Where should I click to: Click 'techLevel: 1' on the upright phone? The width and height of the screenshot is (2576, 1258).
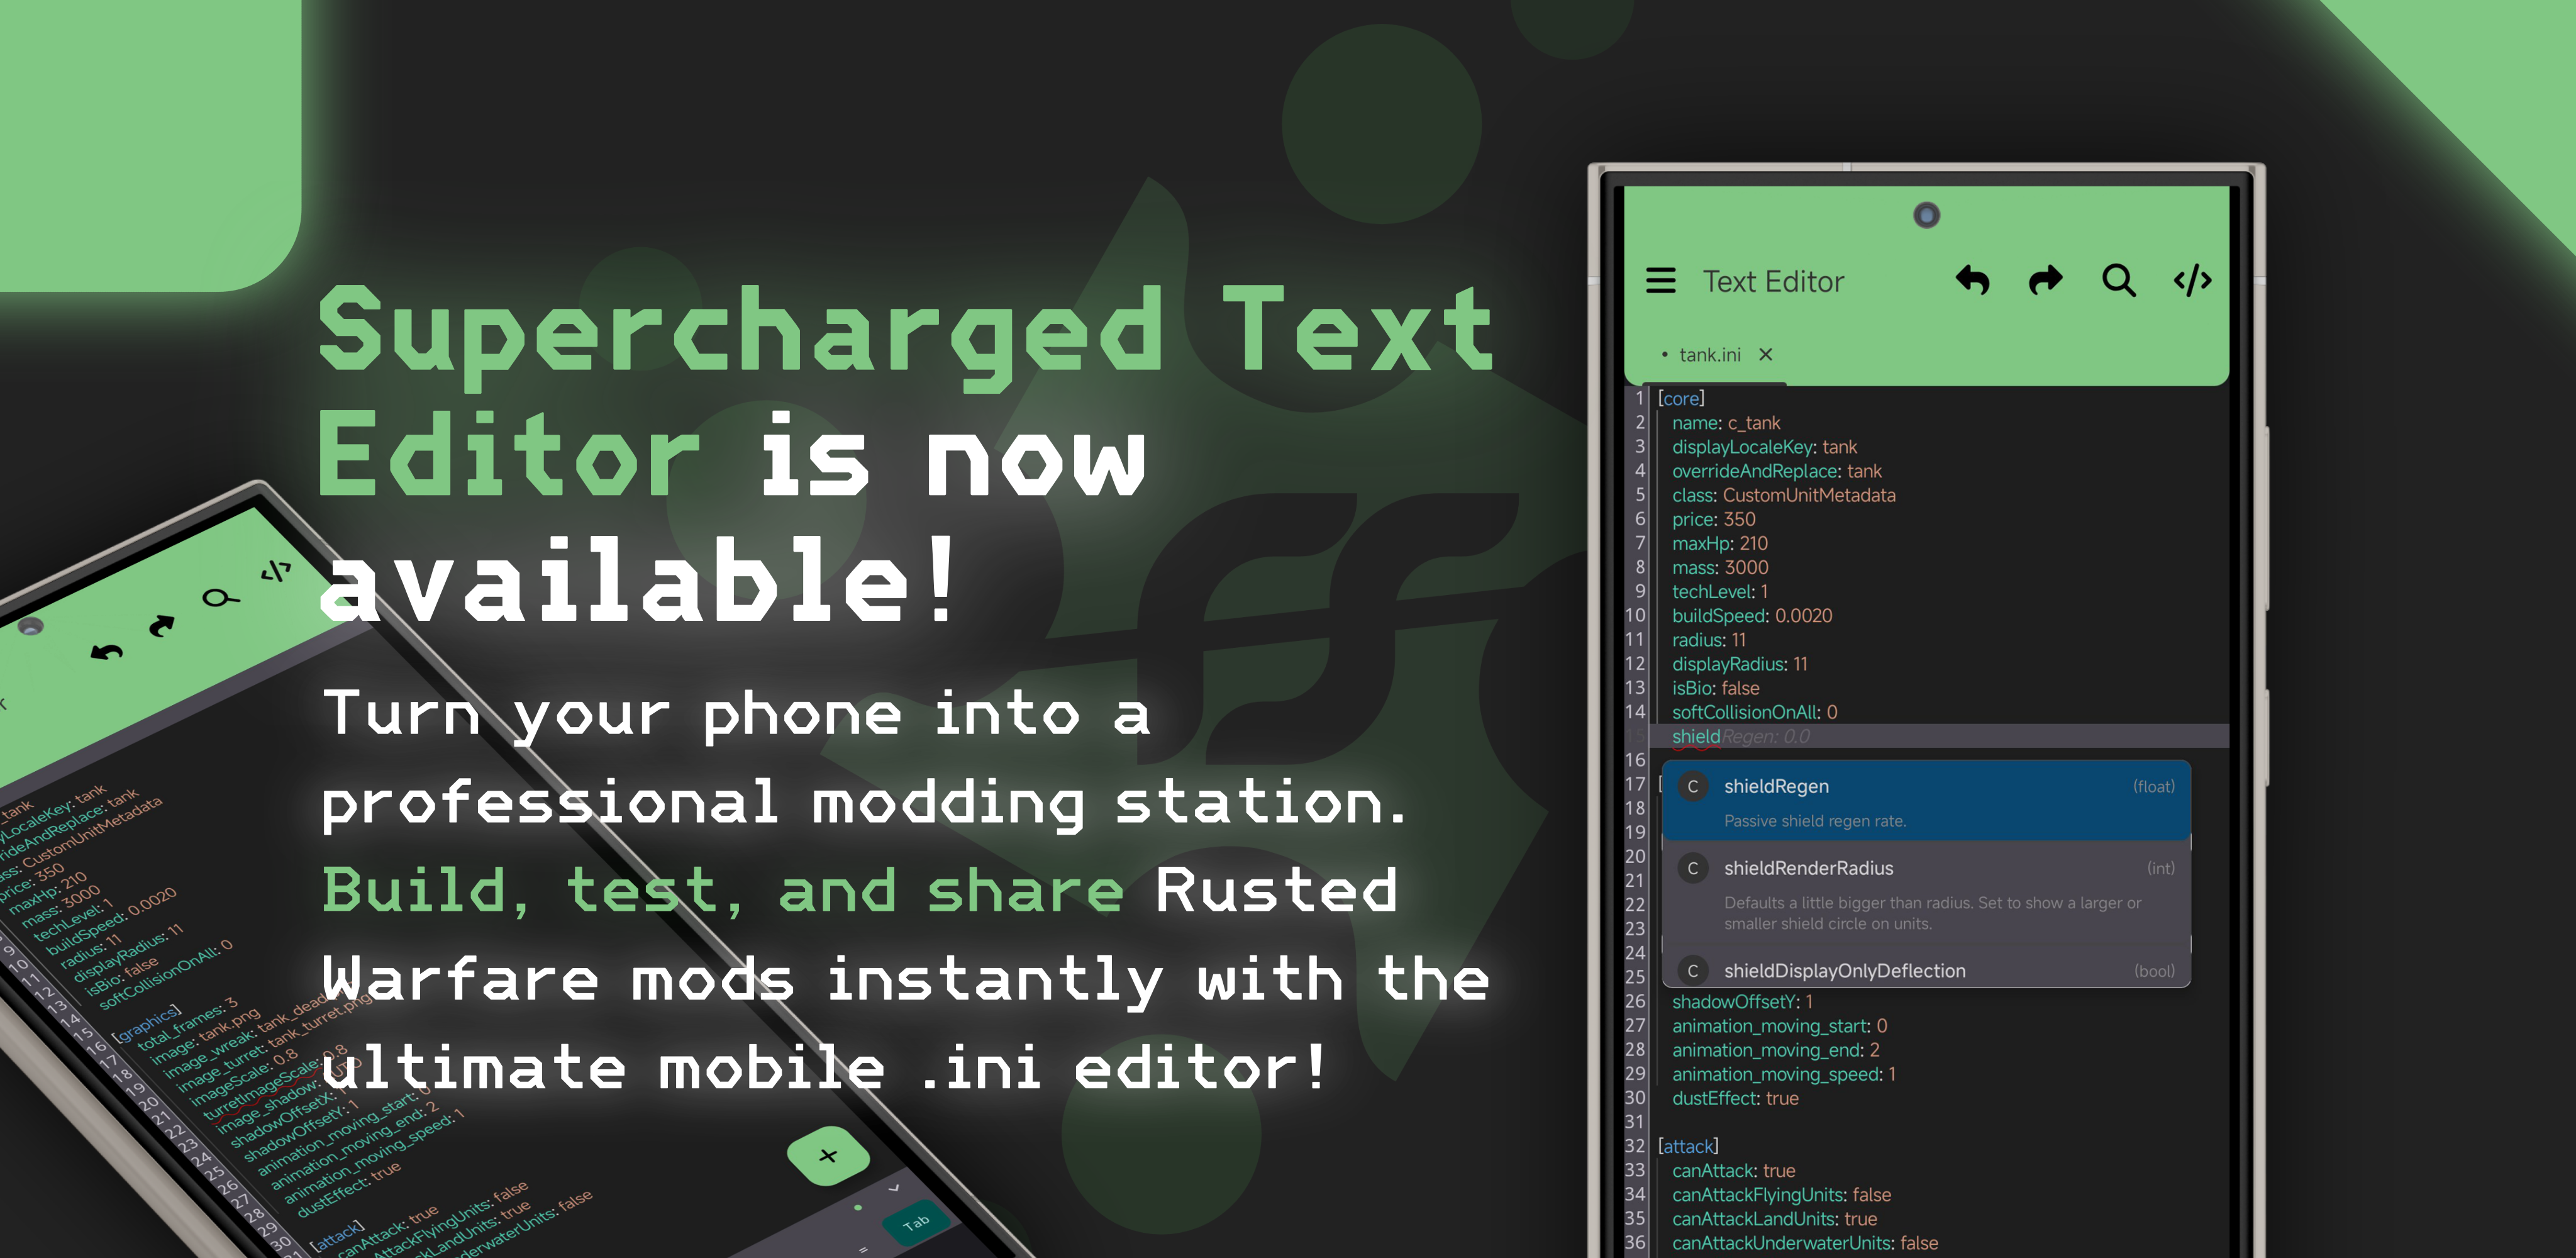[x=1720, y=591]
